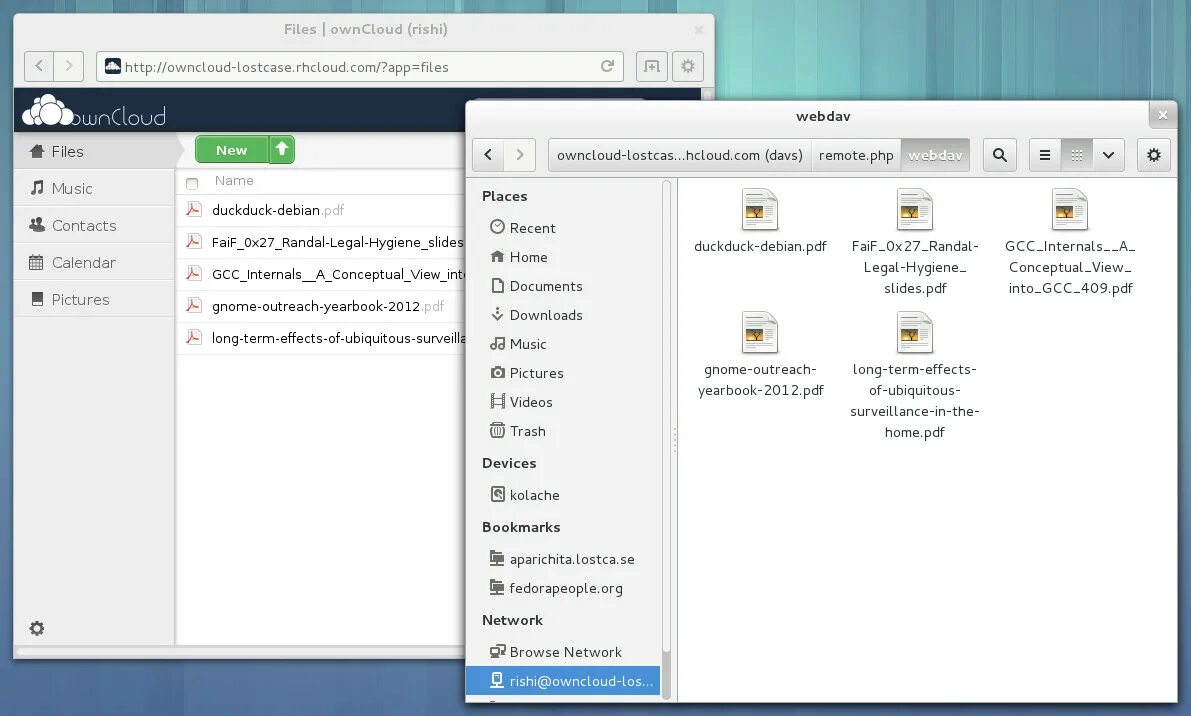
Task: Open Music section in ownCloud sidebar
Action: [94, 188]
